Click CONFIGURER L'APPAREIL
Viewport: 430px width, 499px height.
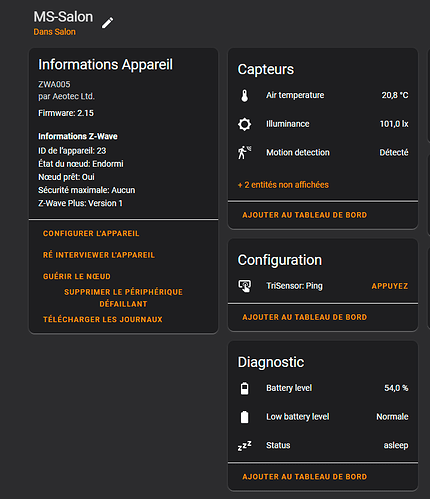pyautogui.click(x=91, y=233)
